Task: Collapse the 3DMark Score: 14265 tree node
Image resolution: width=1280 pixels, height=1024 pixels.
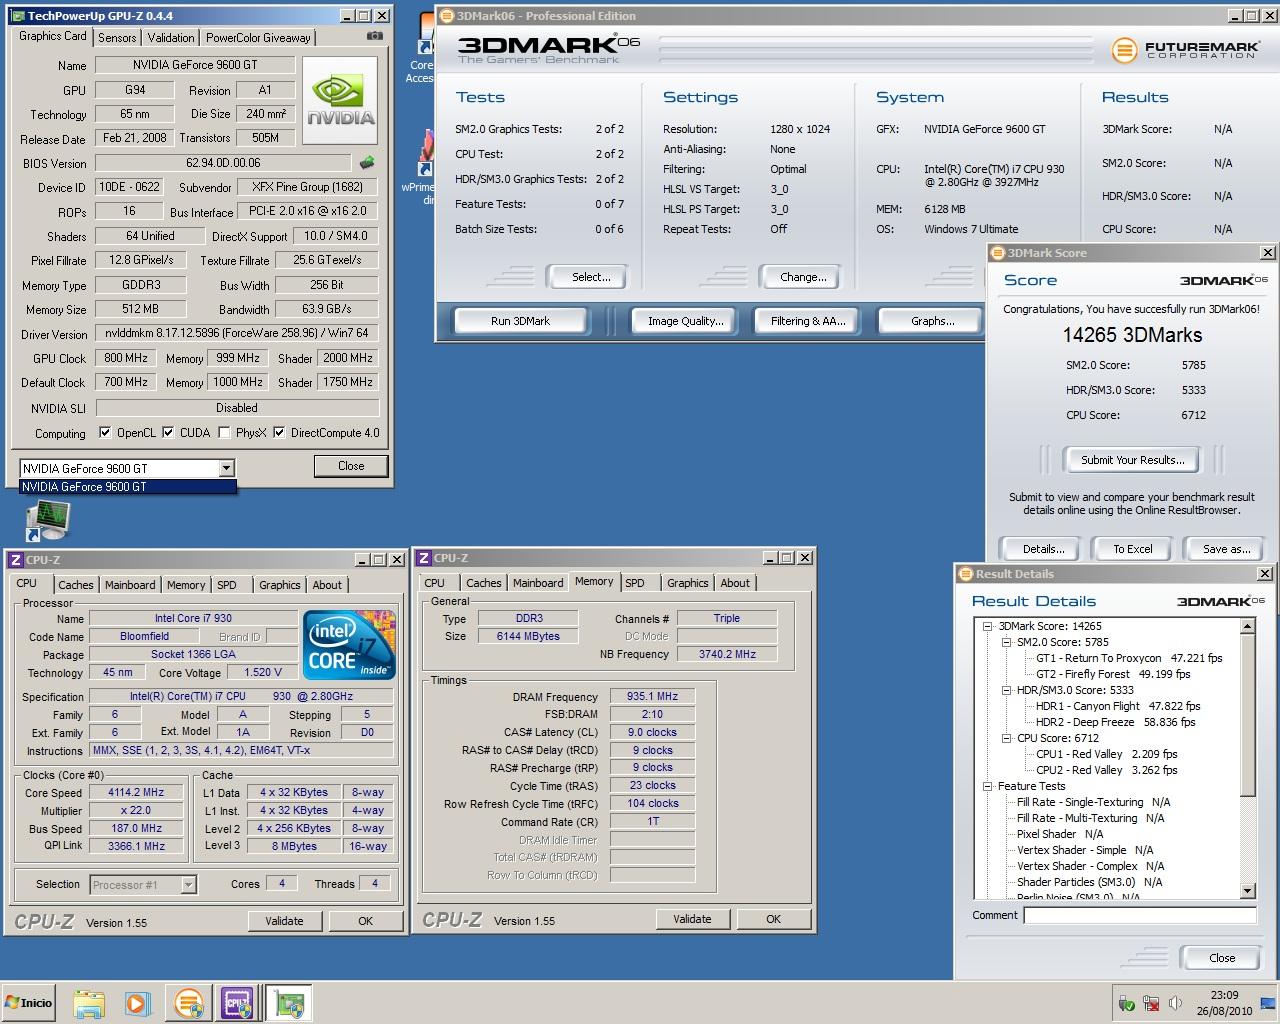Action: coord(988,626)
